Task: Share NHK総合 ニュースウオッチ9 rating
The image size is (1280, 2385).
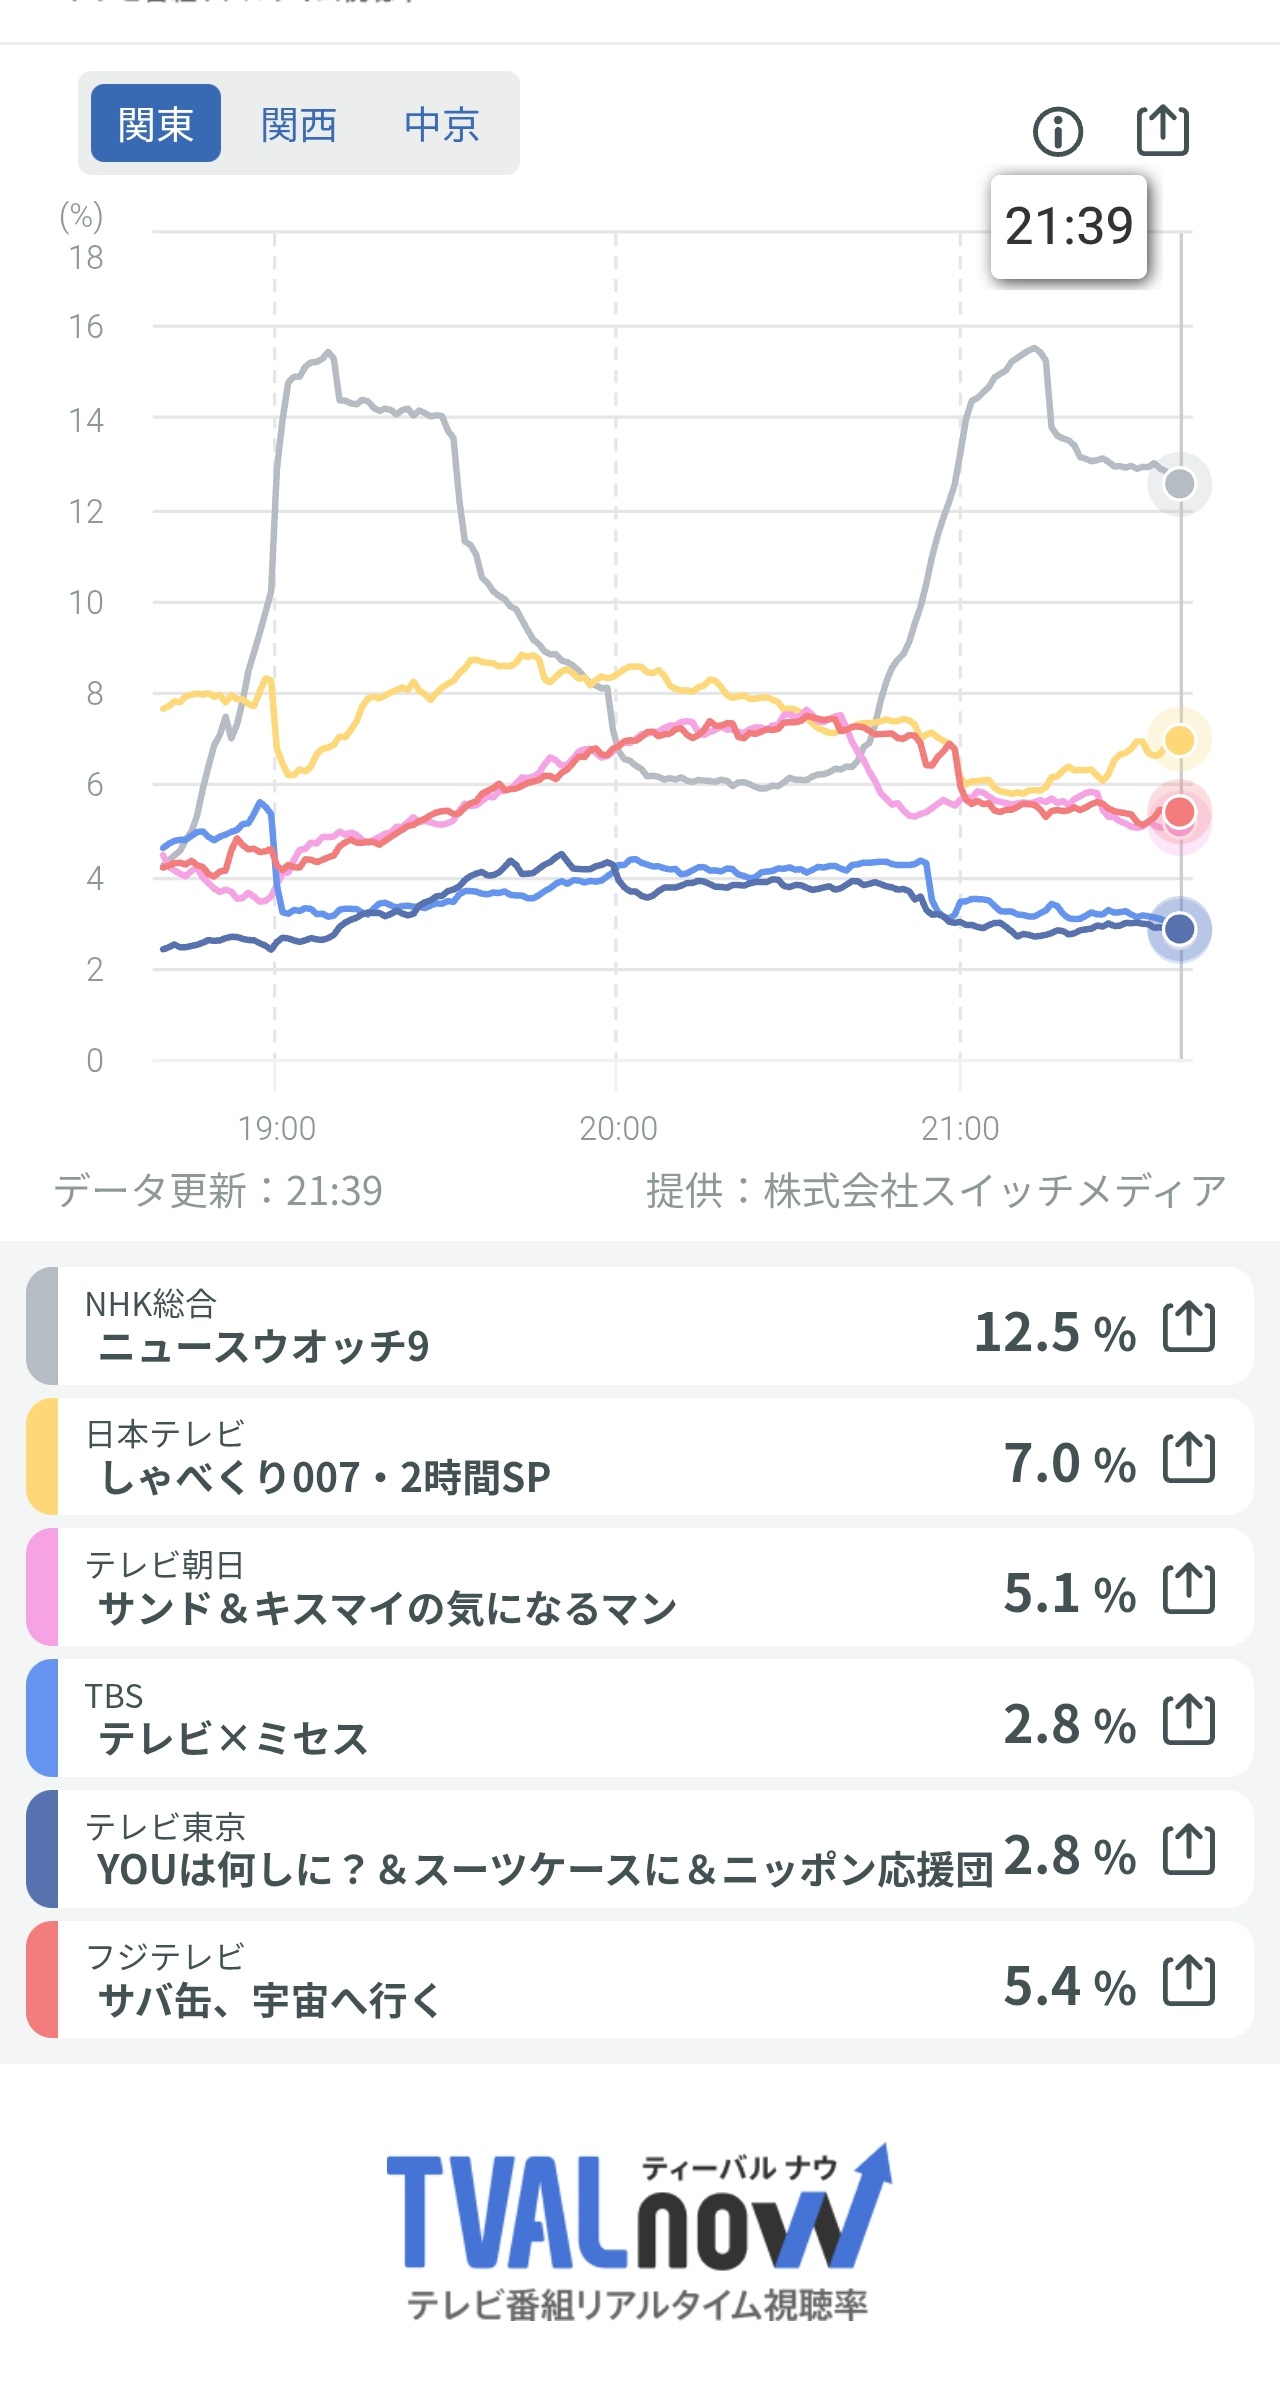Action: (1189, 1328)
